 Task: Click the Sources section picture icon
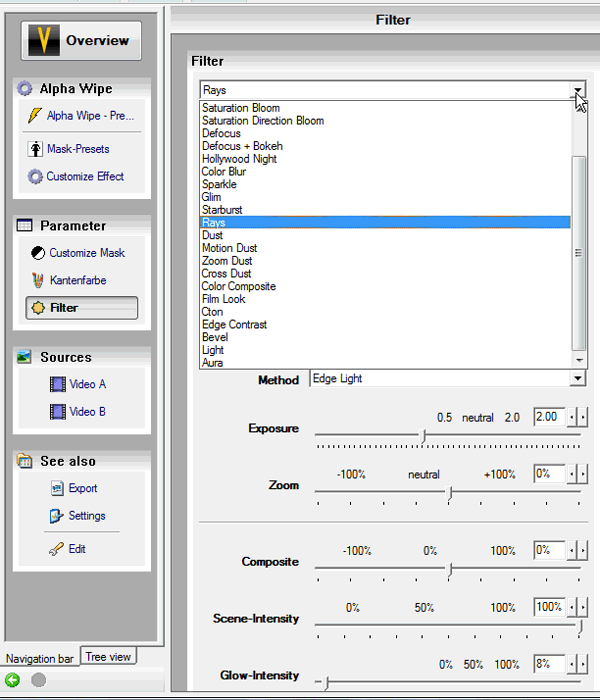point(24,357)
